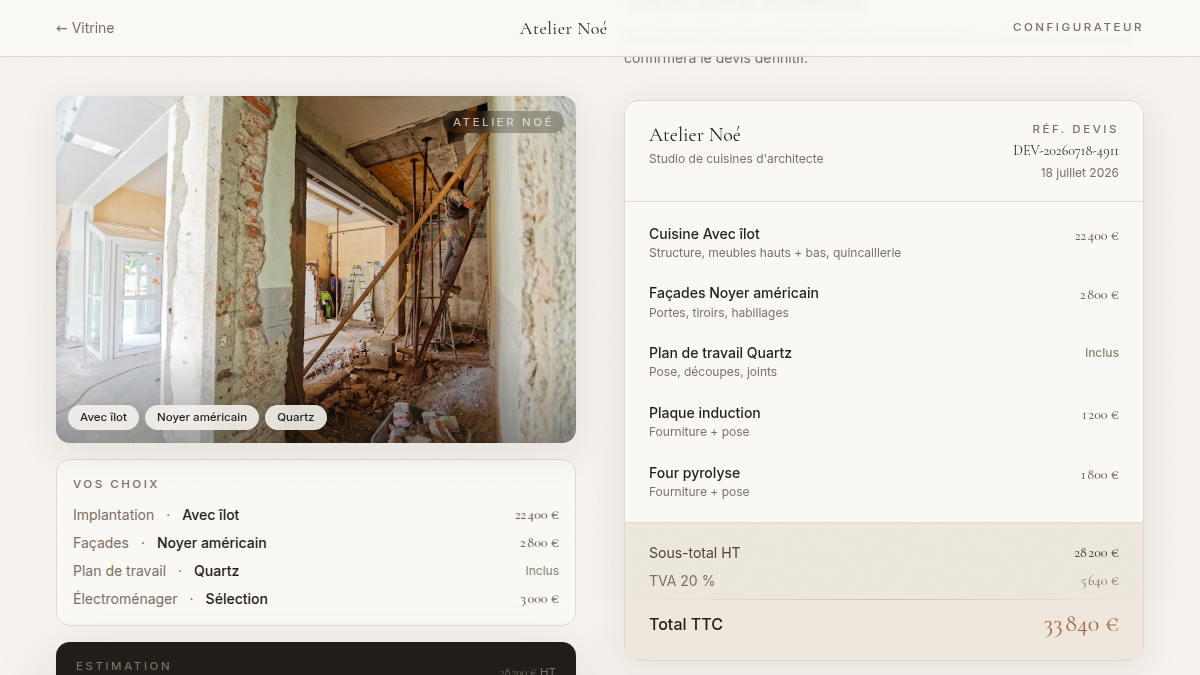Screen dimensions: 1200x675
Task: Click the Four pyrolyse quote line
Action: [x=884, y=482]
